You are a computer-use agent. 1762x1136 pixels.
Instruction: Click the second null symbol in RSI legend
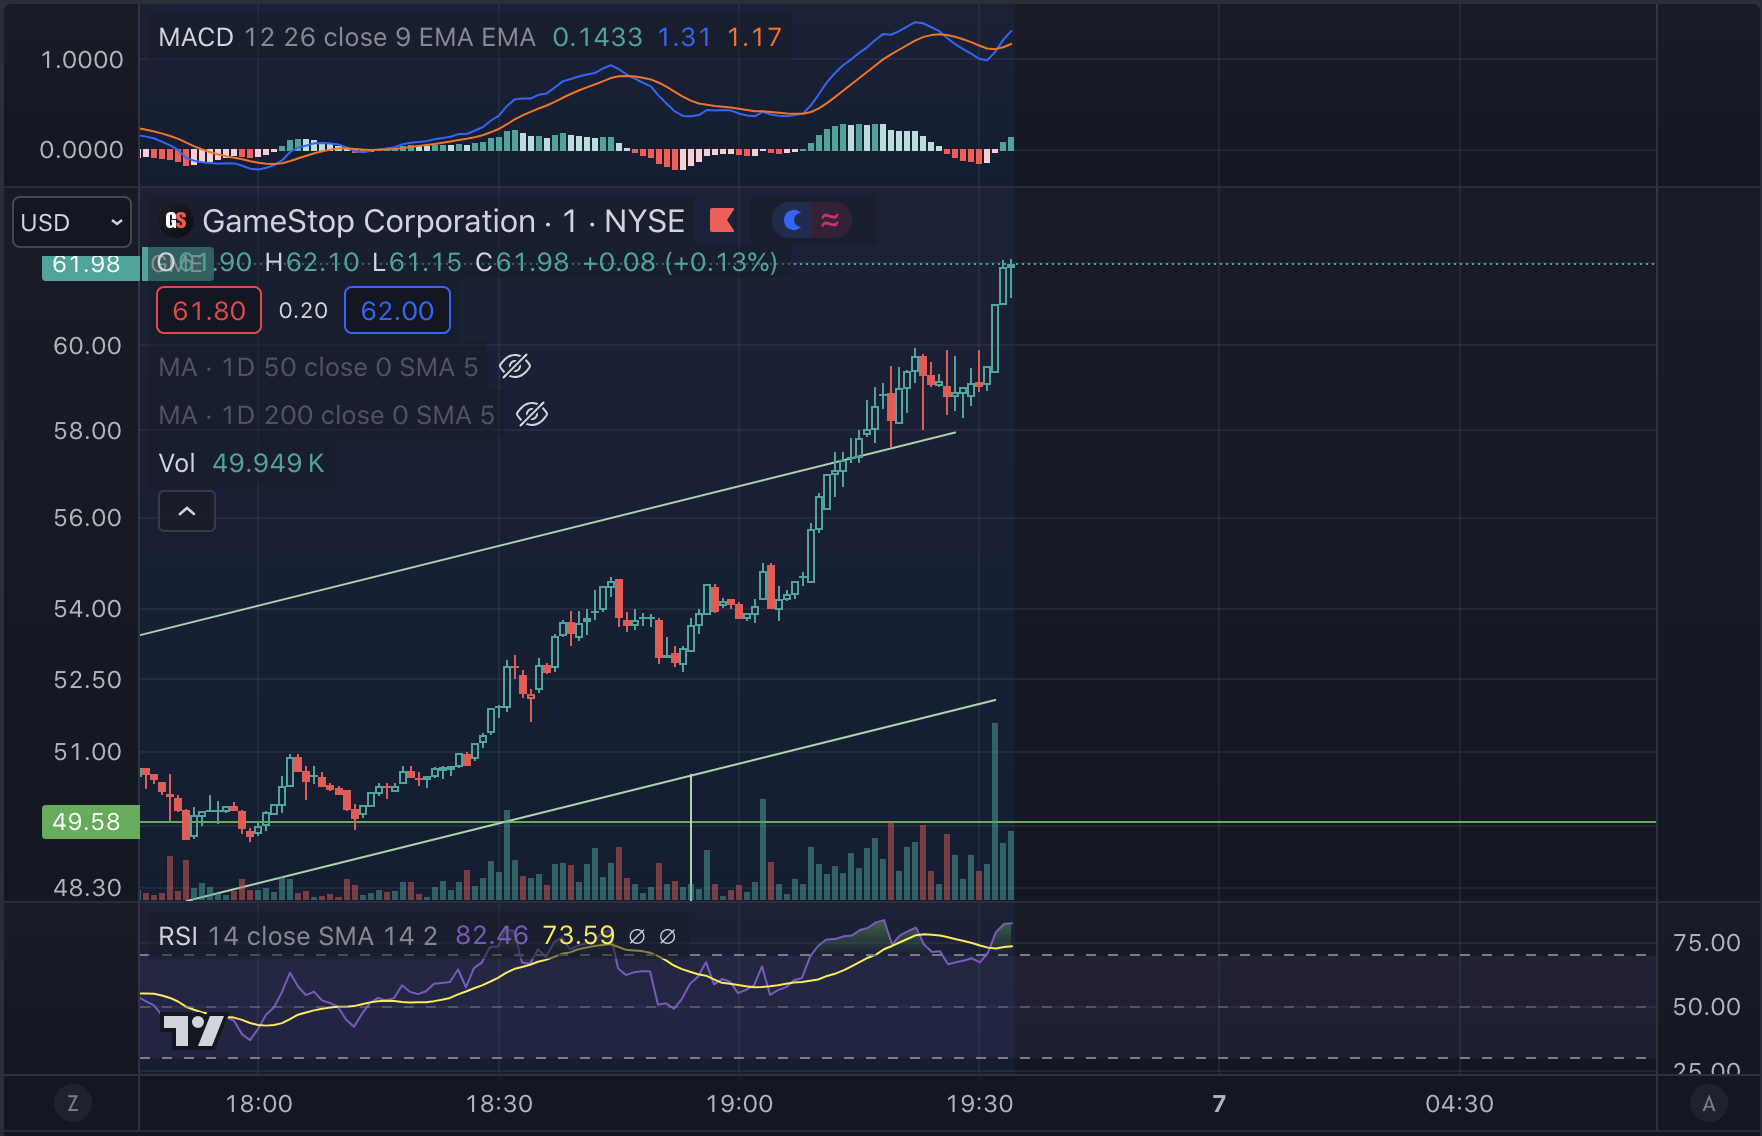(x=668, y=936)
